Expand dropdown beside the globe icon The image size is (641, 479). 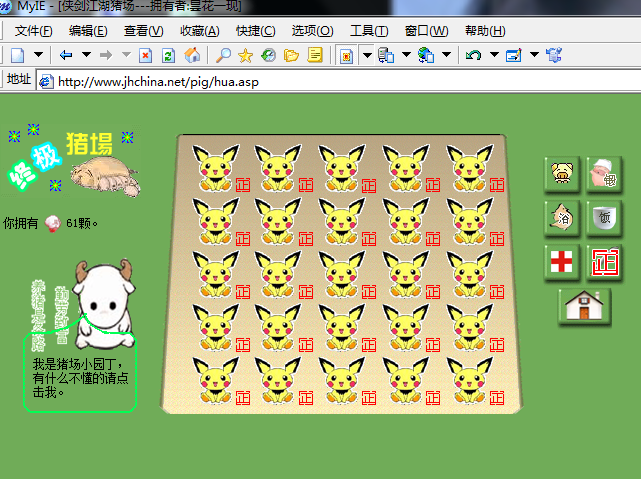[446, 54]
